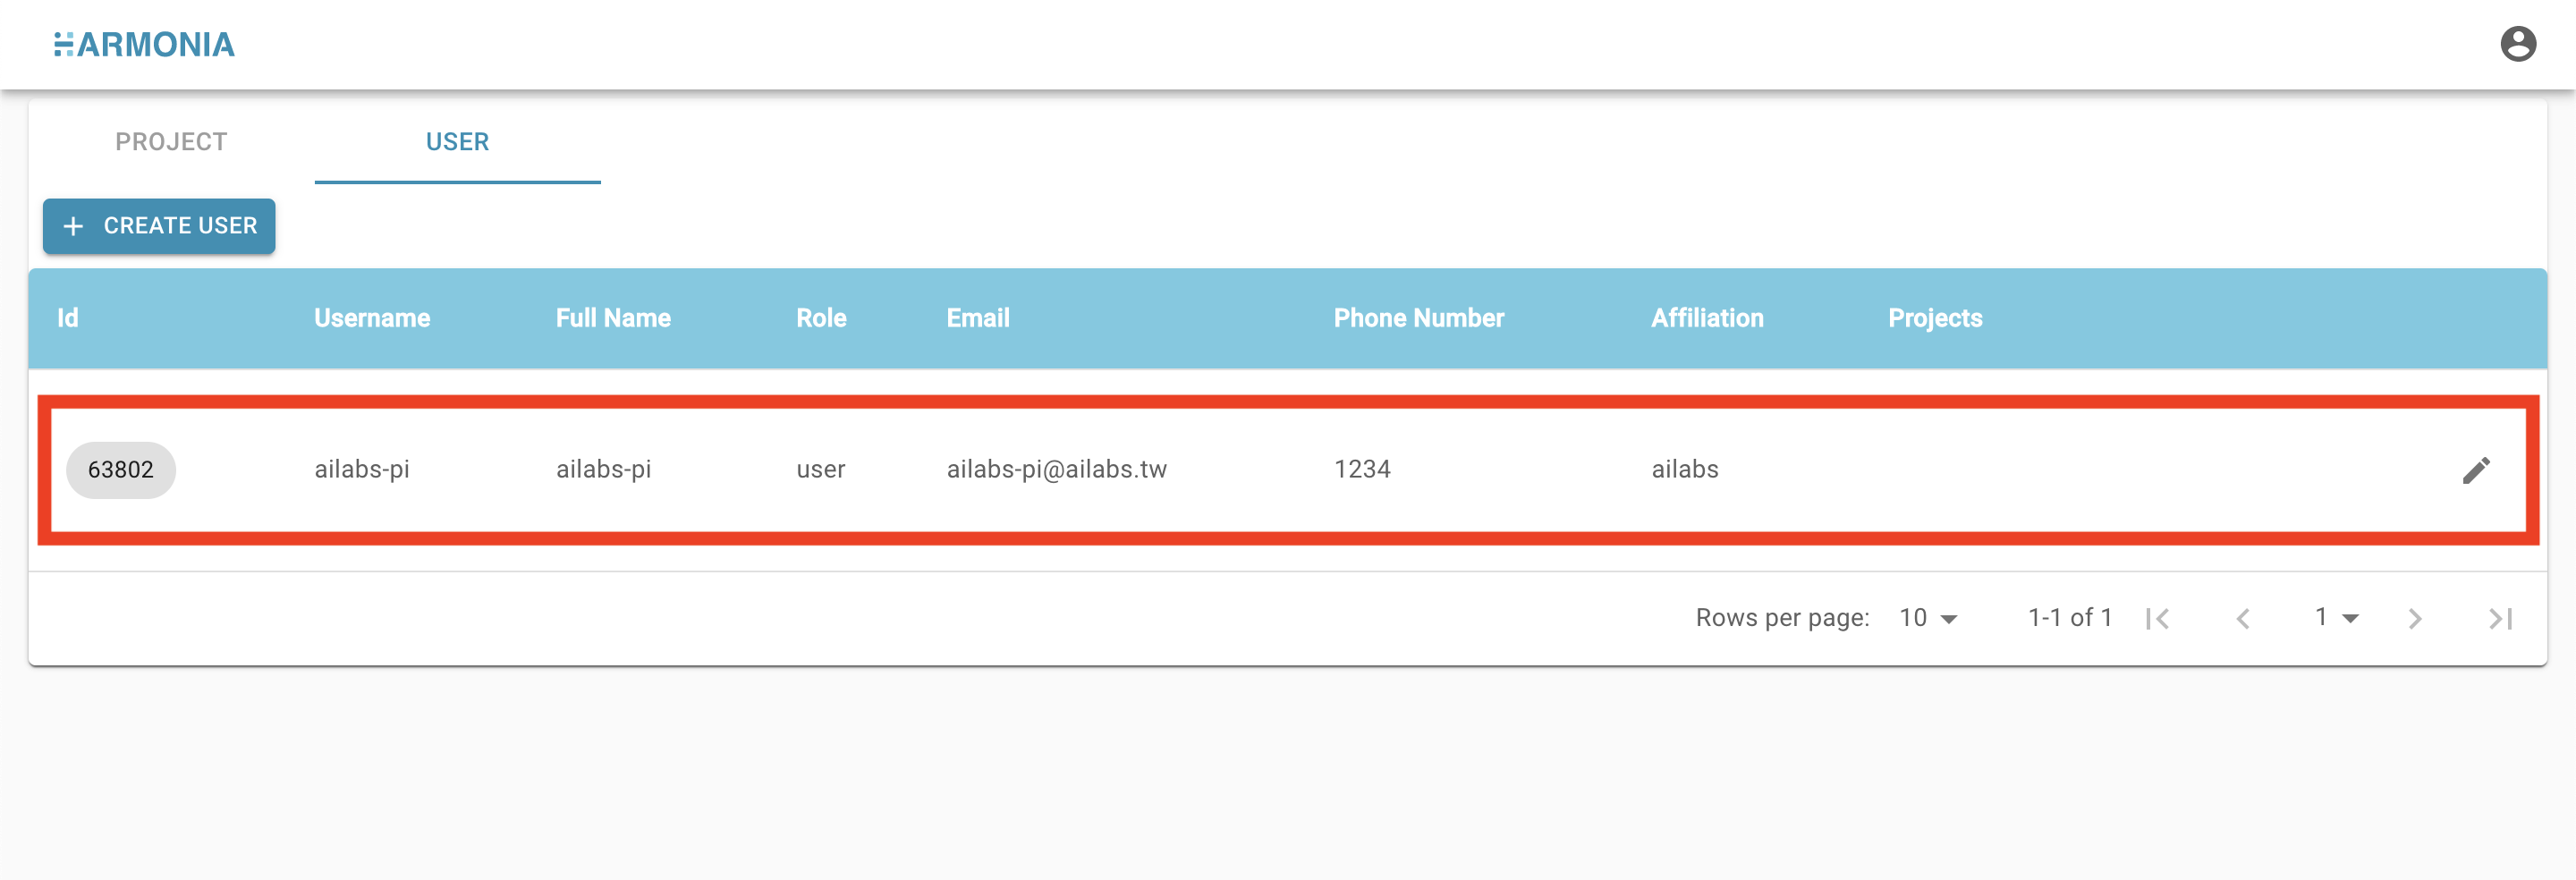The height and width of the screenshot is (880, 2576).
Task: Sort by the Username column header
Action: point(372,318)
